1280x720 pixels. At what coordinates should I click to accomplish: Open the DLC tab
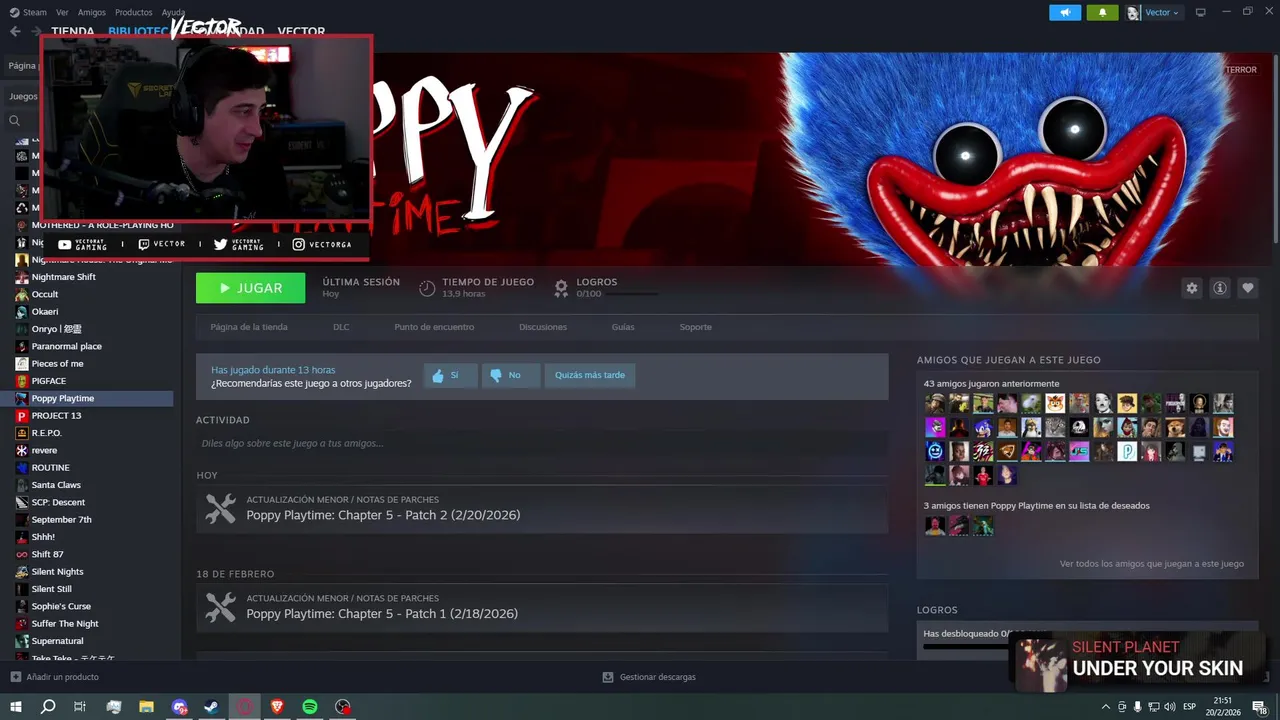(x=341, y=327)
